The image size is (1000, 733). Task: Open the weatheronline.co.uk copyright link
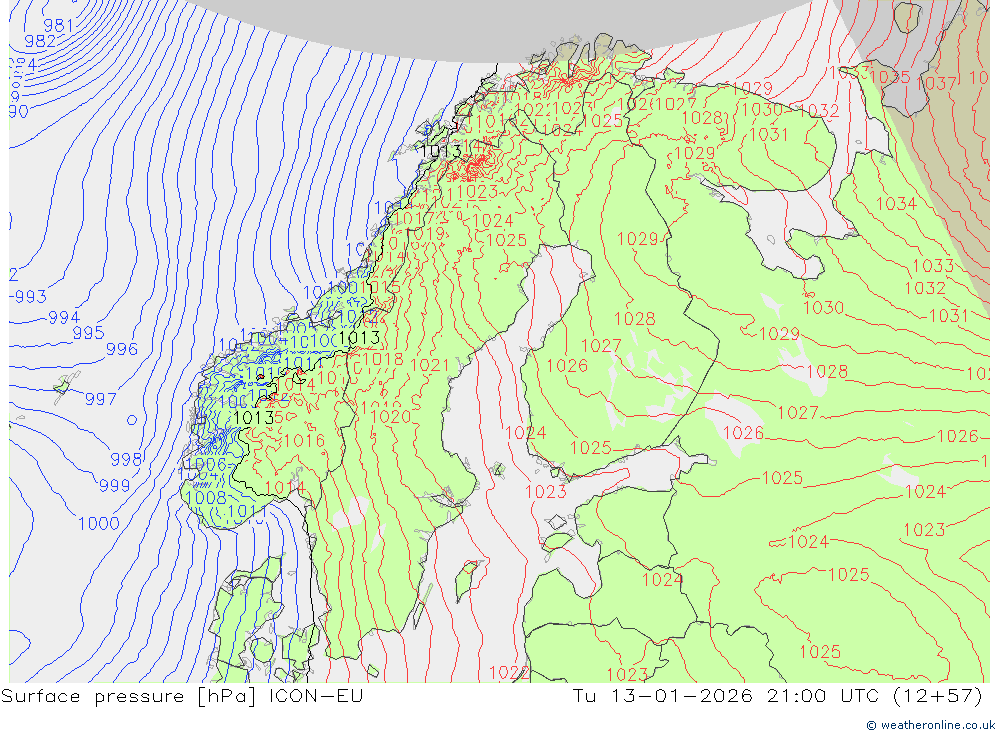point(930,725)
